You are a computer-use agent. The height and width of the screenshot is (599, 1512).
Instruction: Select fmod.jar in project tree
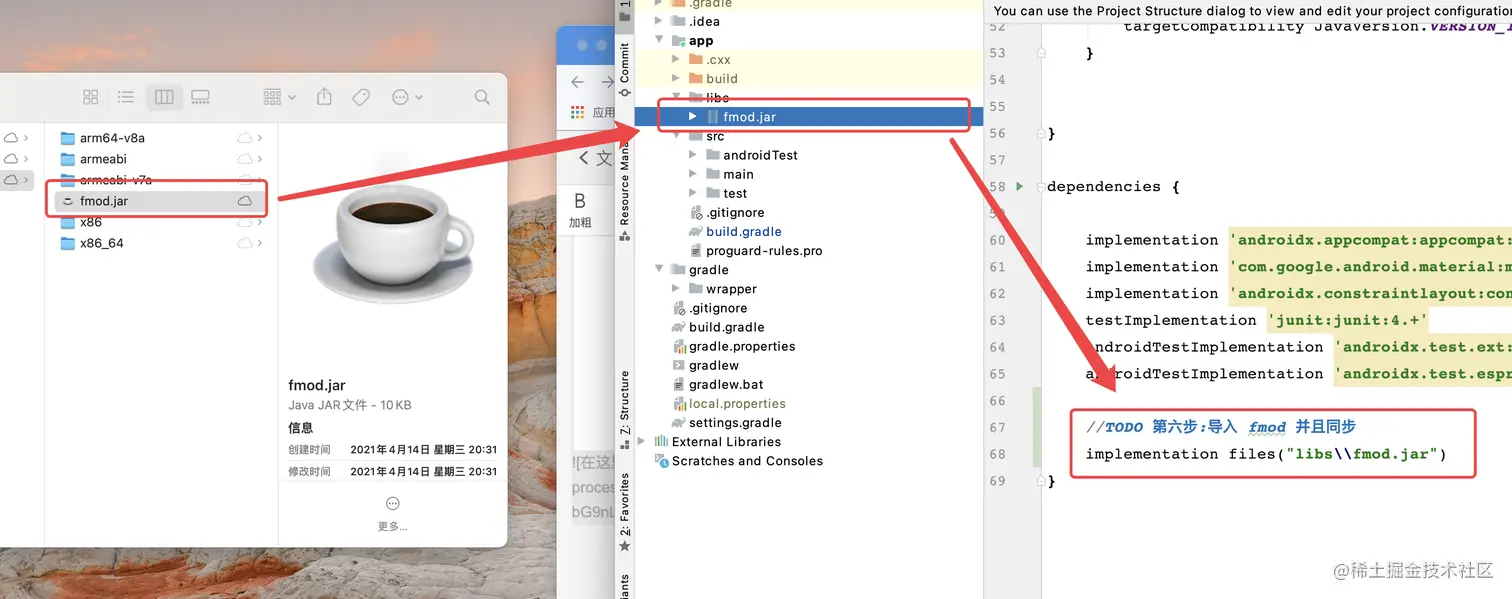coord(749,117)
